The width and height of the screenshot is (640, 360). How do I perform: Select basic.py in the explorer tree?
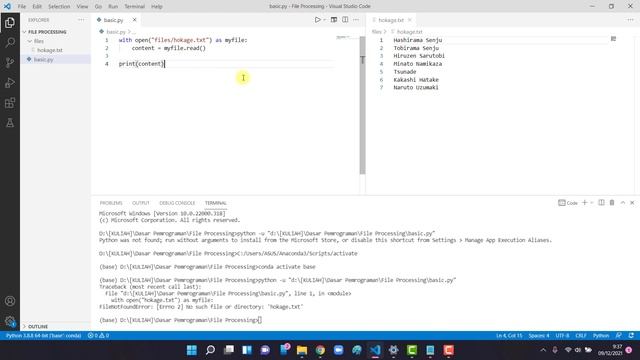click(44, 60)
